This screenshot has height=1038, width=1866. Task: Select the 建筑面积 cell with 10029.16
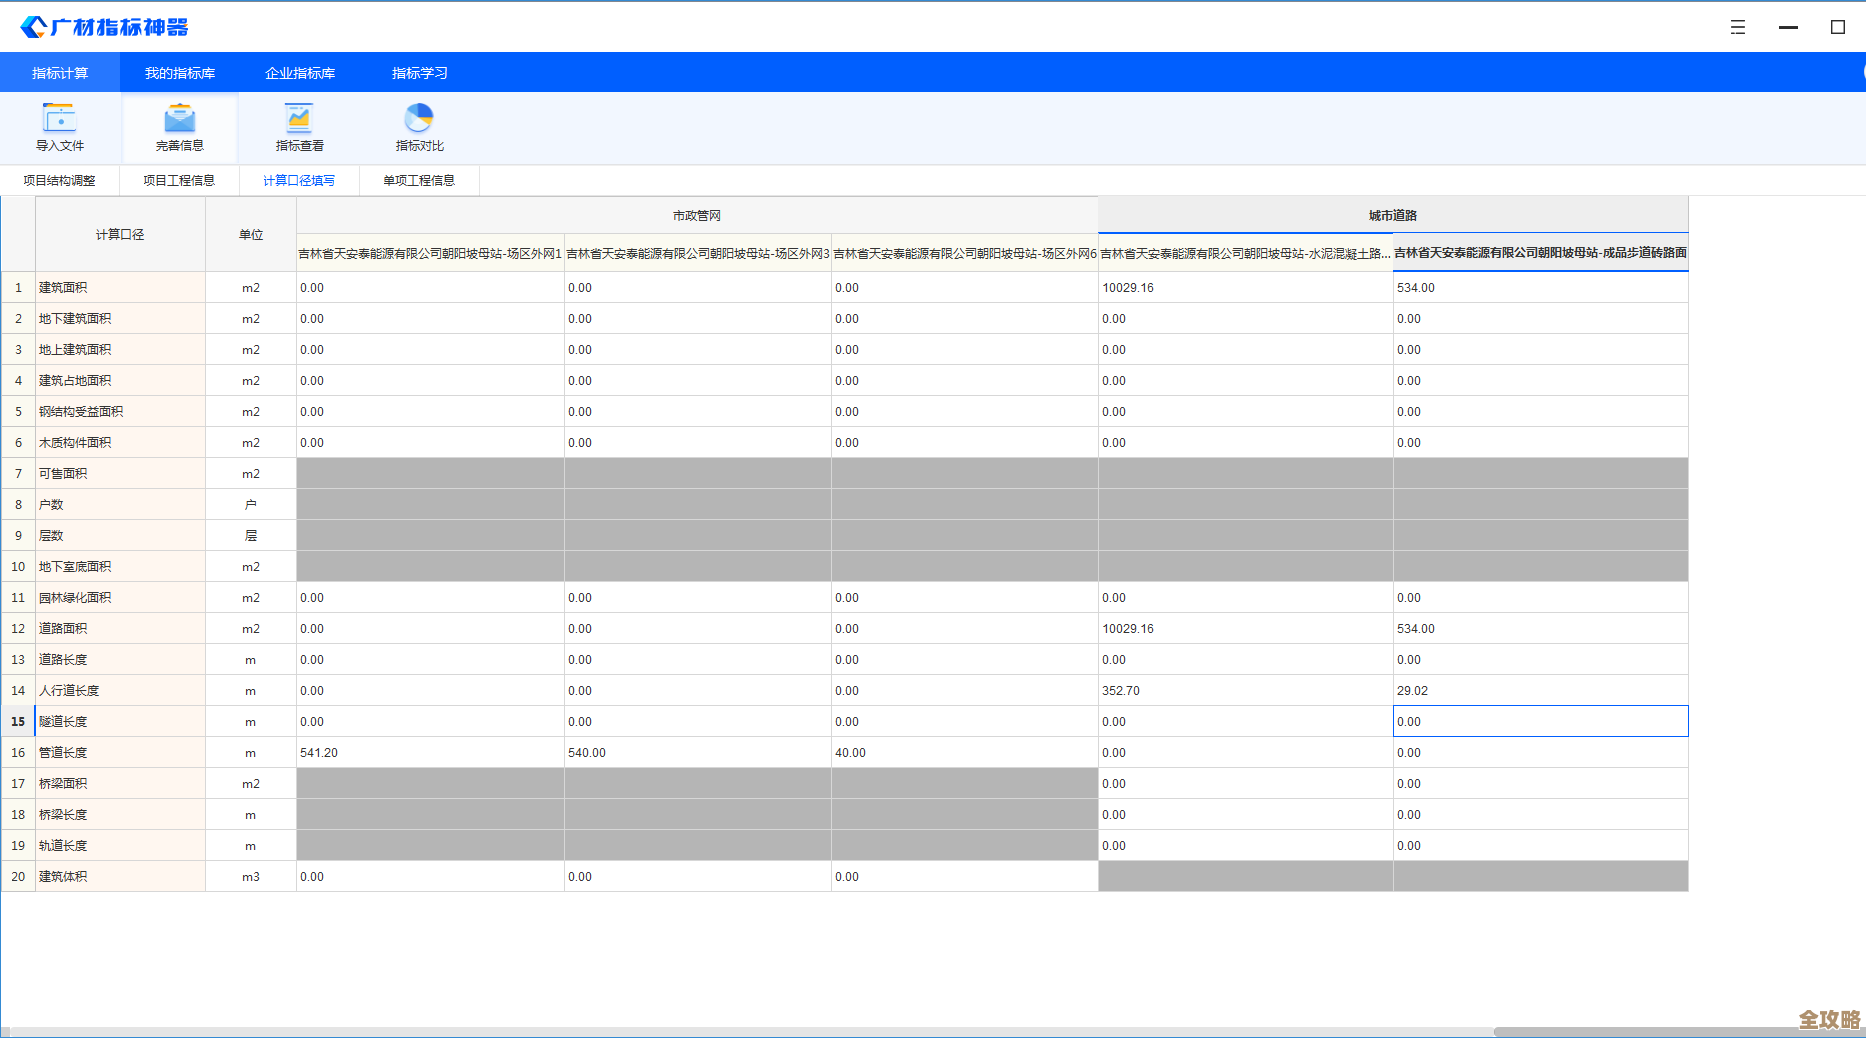pos(1245,288)
